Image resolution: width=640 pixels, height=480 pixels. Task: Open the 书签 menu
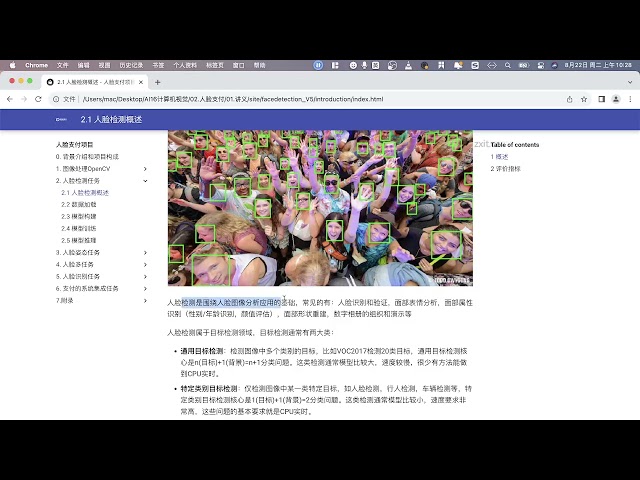[x=158, y=65]
